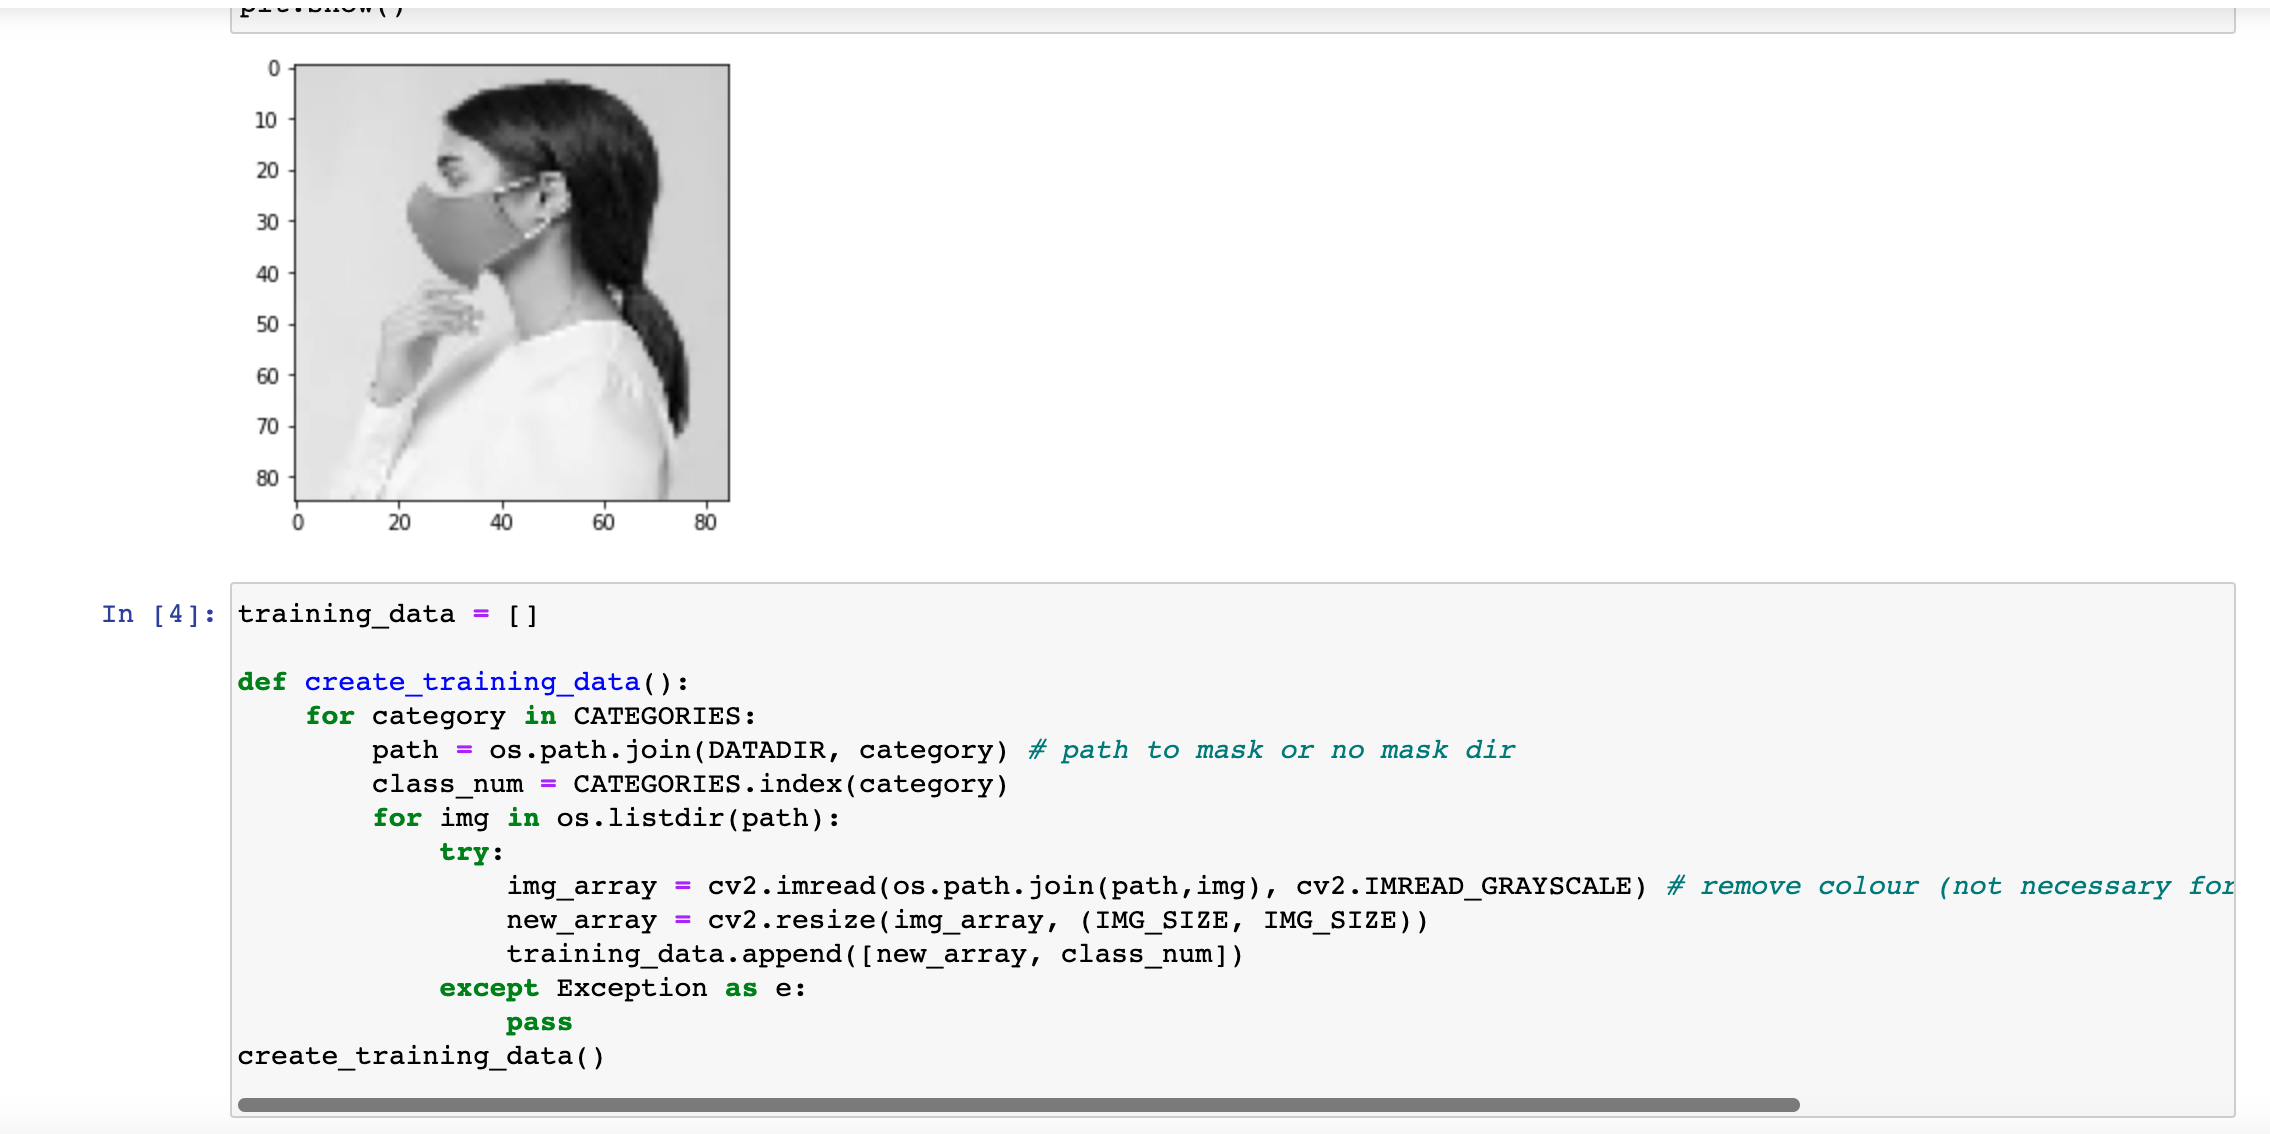The width and height of the screenshot is (2270, 1134).
Task: Click the 'class_num = CATEGORIES.index(category)' line
Action: coord(690,784)
